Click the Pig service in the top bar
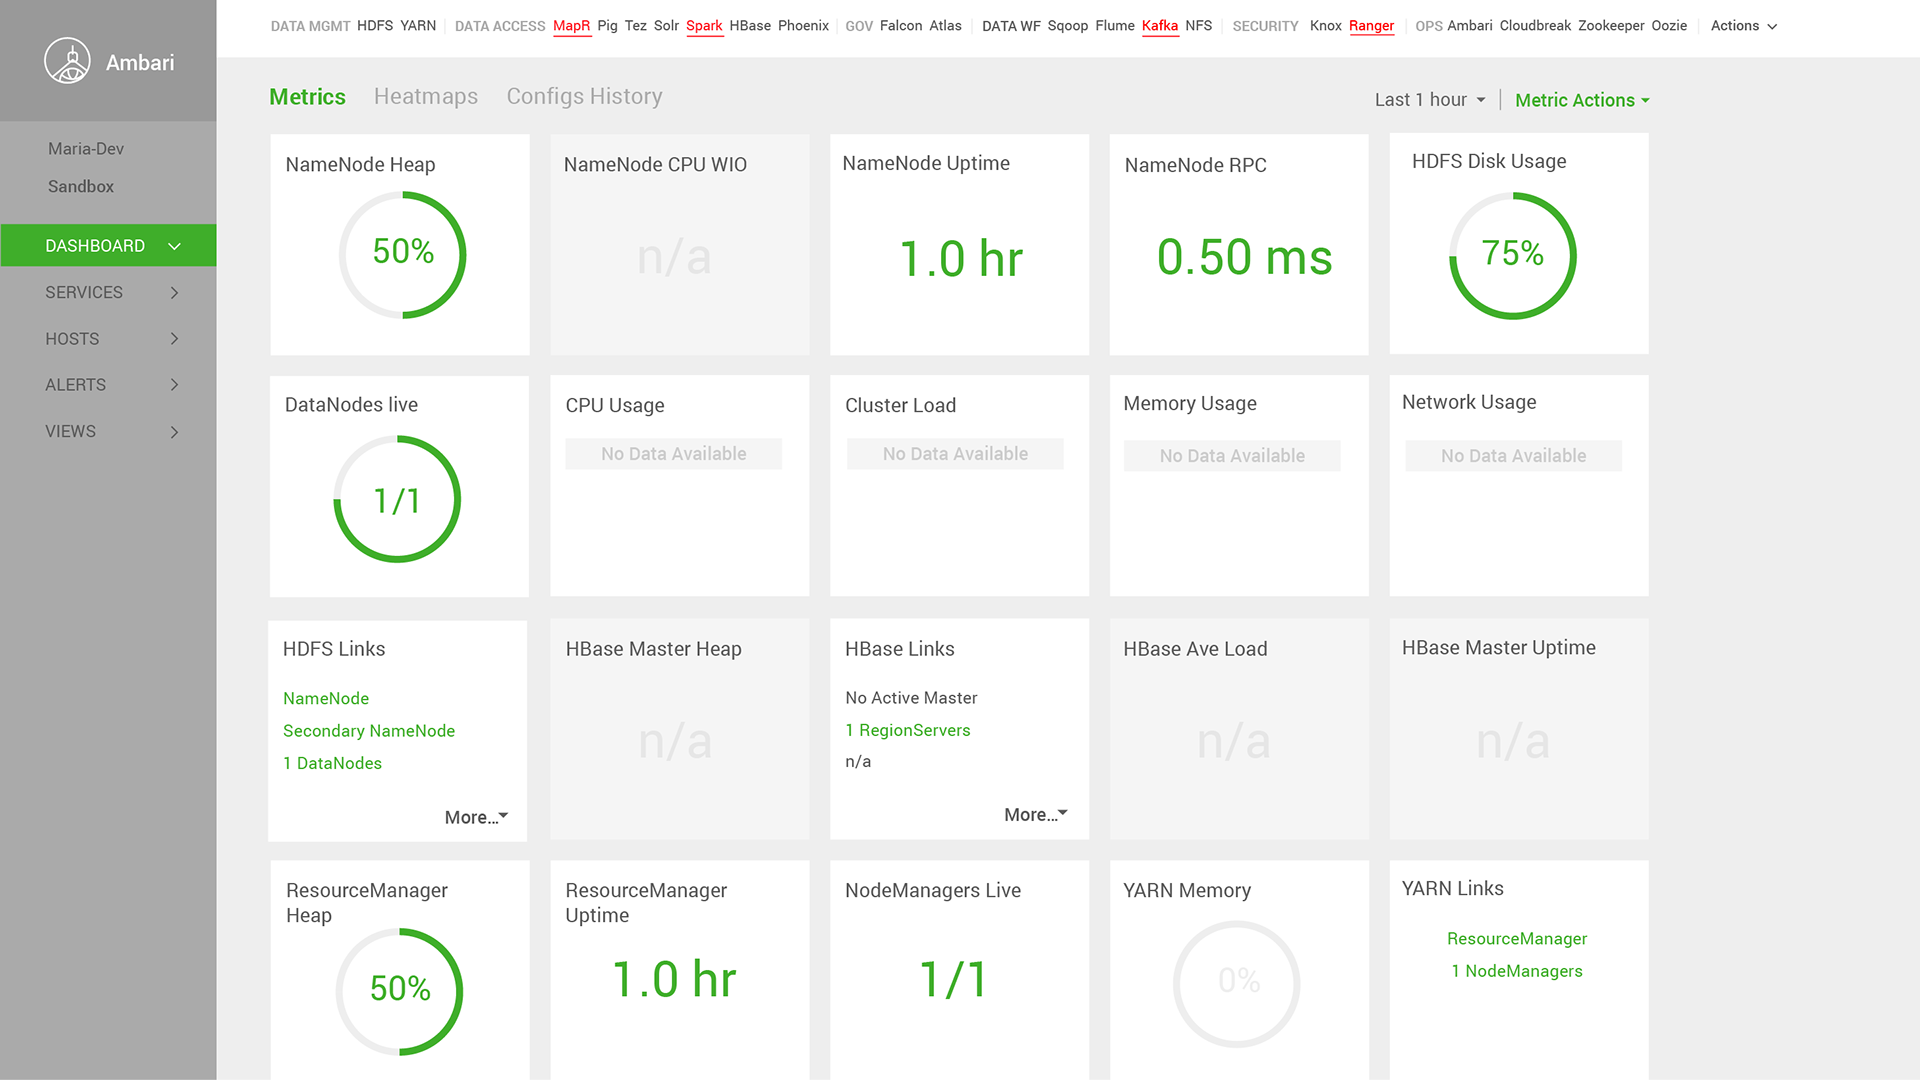1920x1080 pixels. 608,26
